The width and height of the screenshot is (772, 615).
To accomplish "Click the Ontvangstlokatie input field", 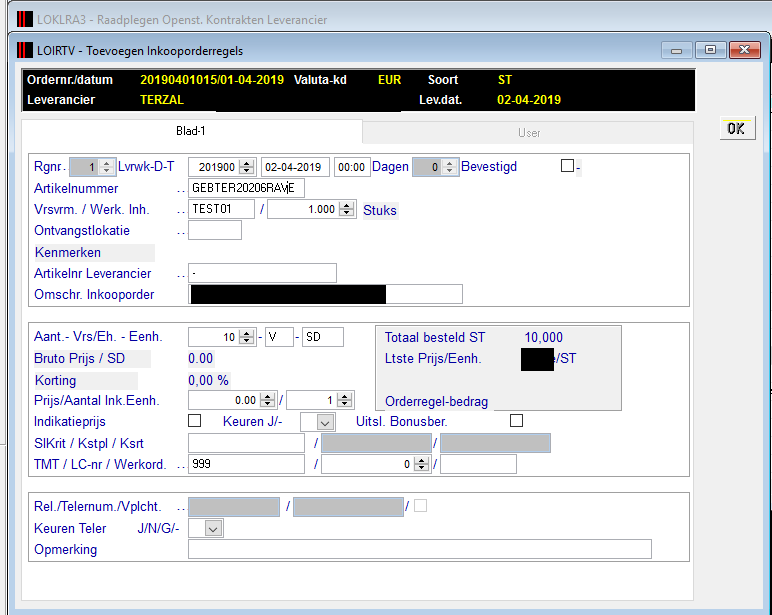I will [215, 230].
